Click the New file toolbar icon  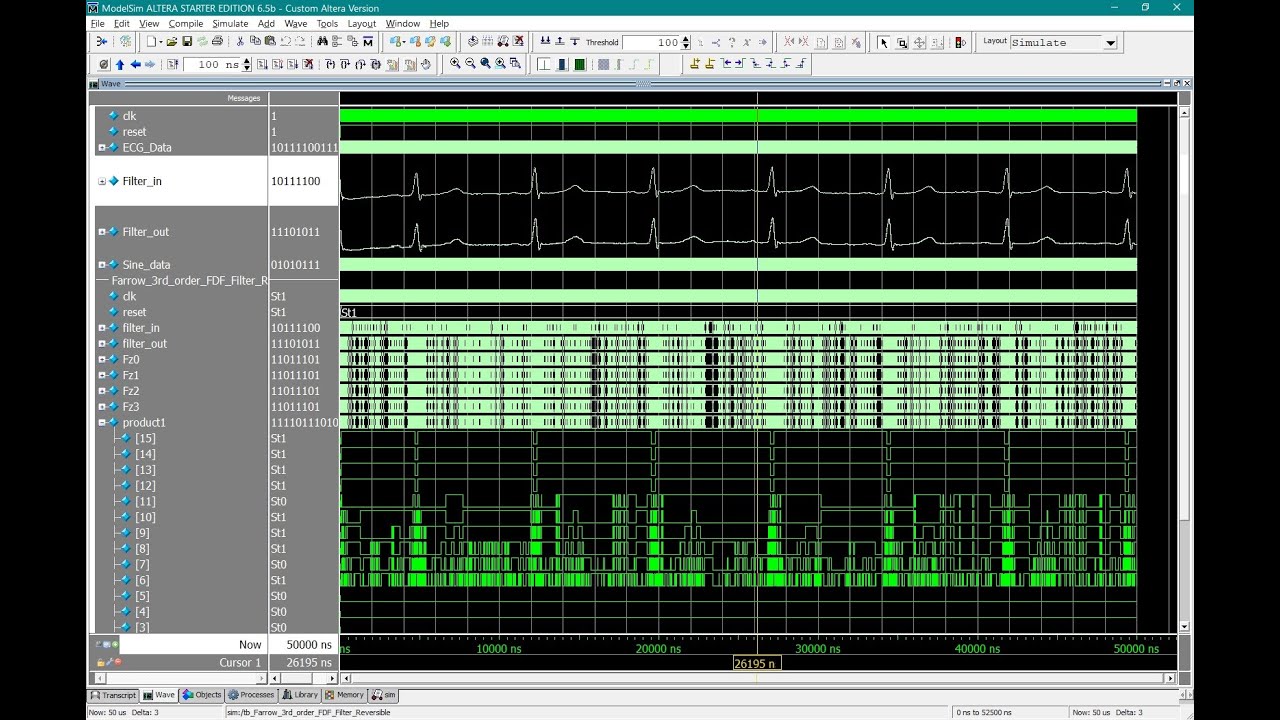pos(151,41)
